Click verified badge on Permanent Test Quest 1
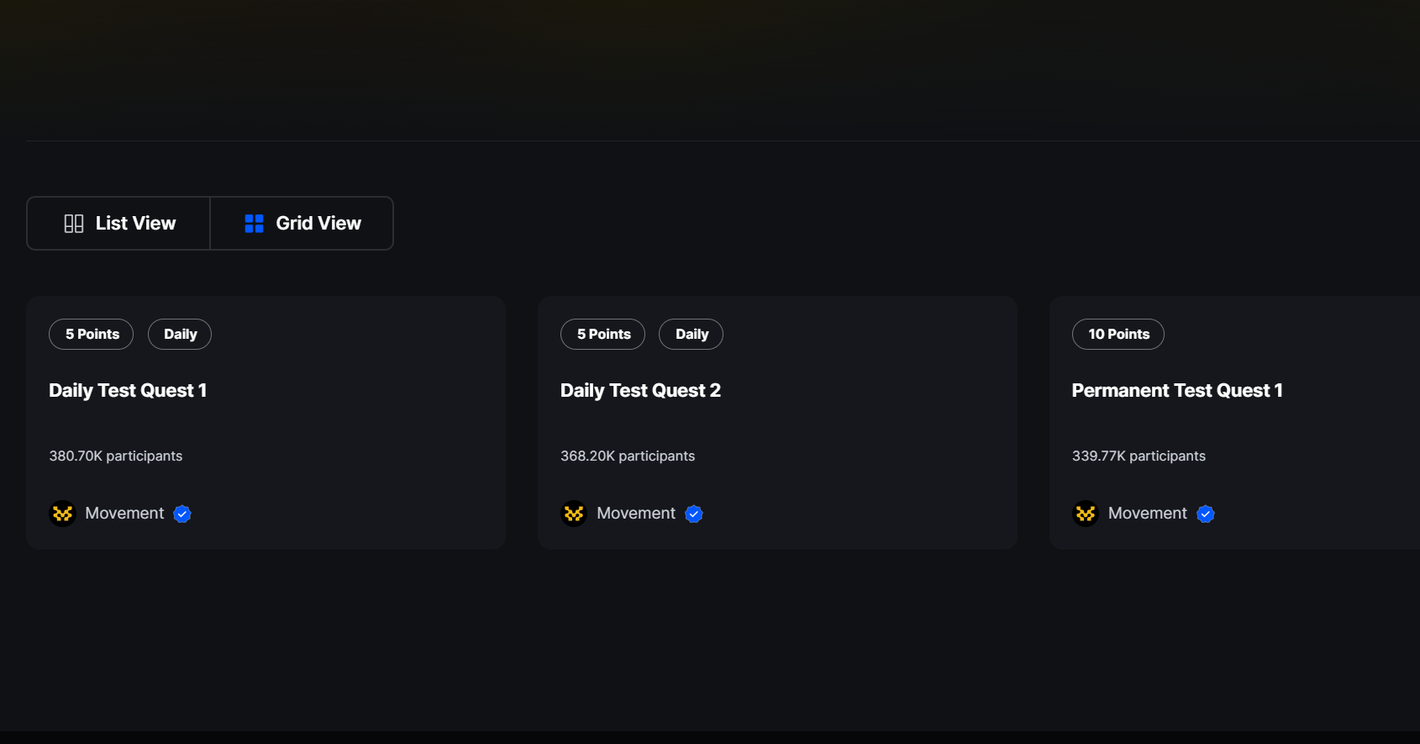The width and height of the screenshot is (1420, 744). coord(1206,514)
